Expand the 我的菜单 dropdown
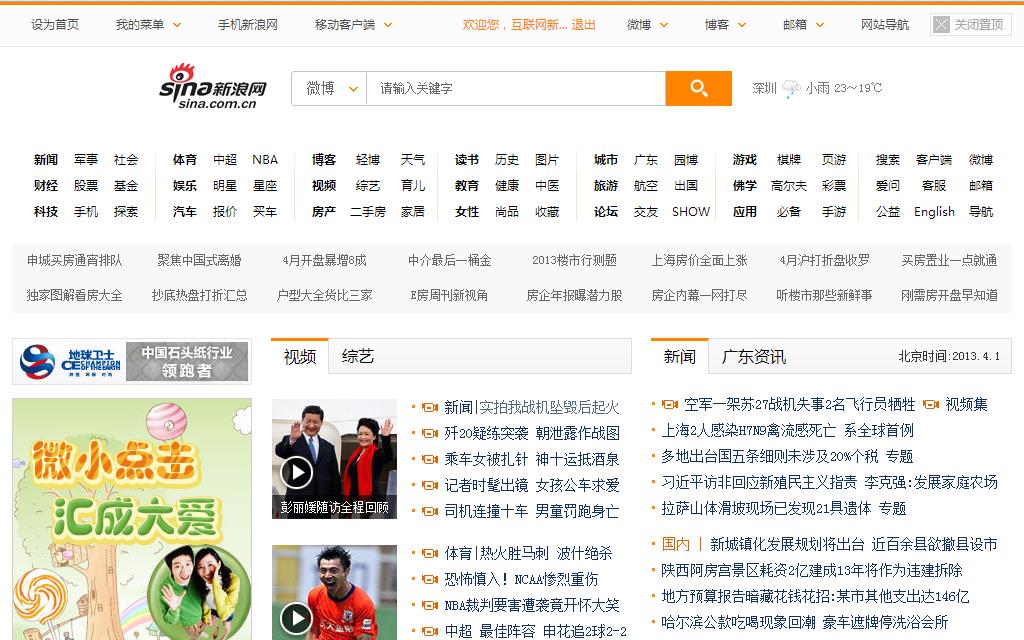The width and height of the screenshot is (1024, 640). tap(148, 24)
